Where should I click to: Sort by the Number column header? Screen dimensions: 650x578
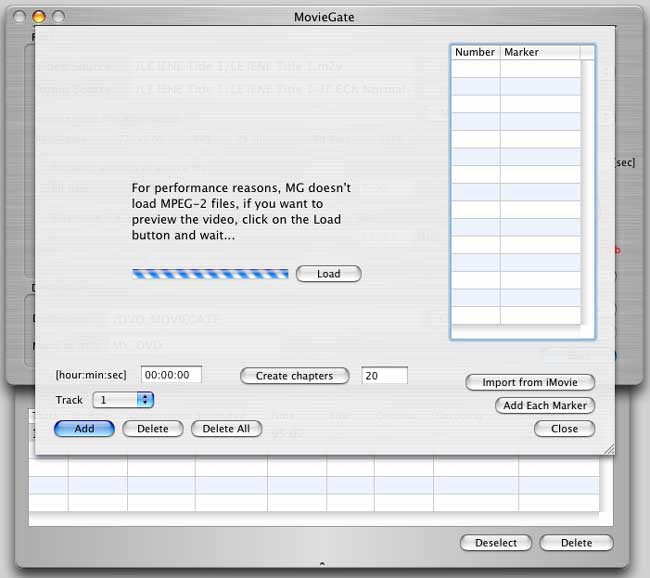pos(475,52)
